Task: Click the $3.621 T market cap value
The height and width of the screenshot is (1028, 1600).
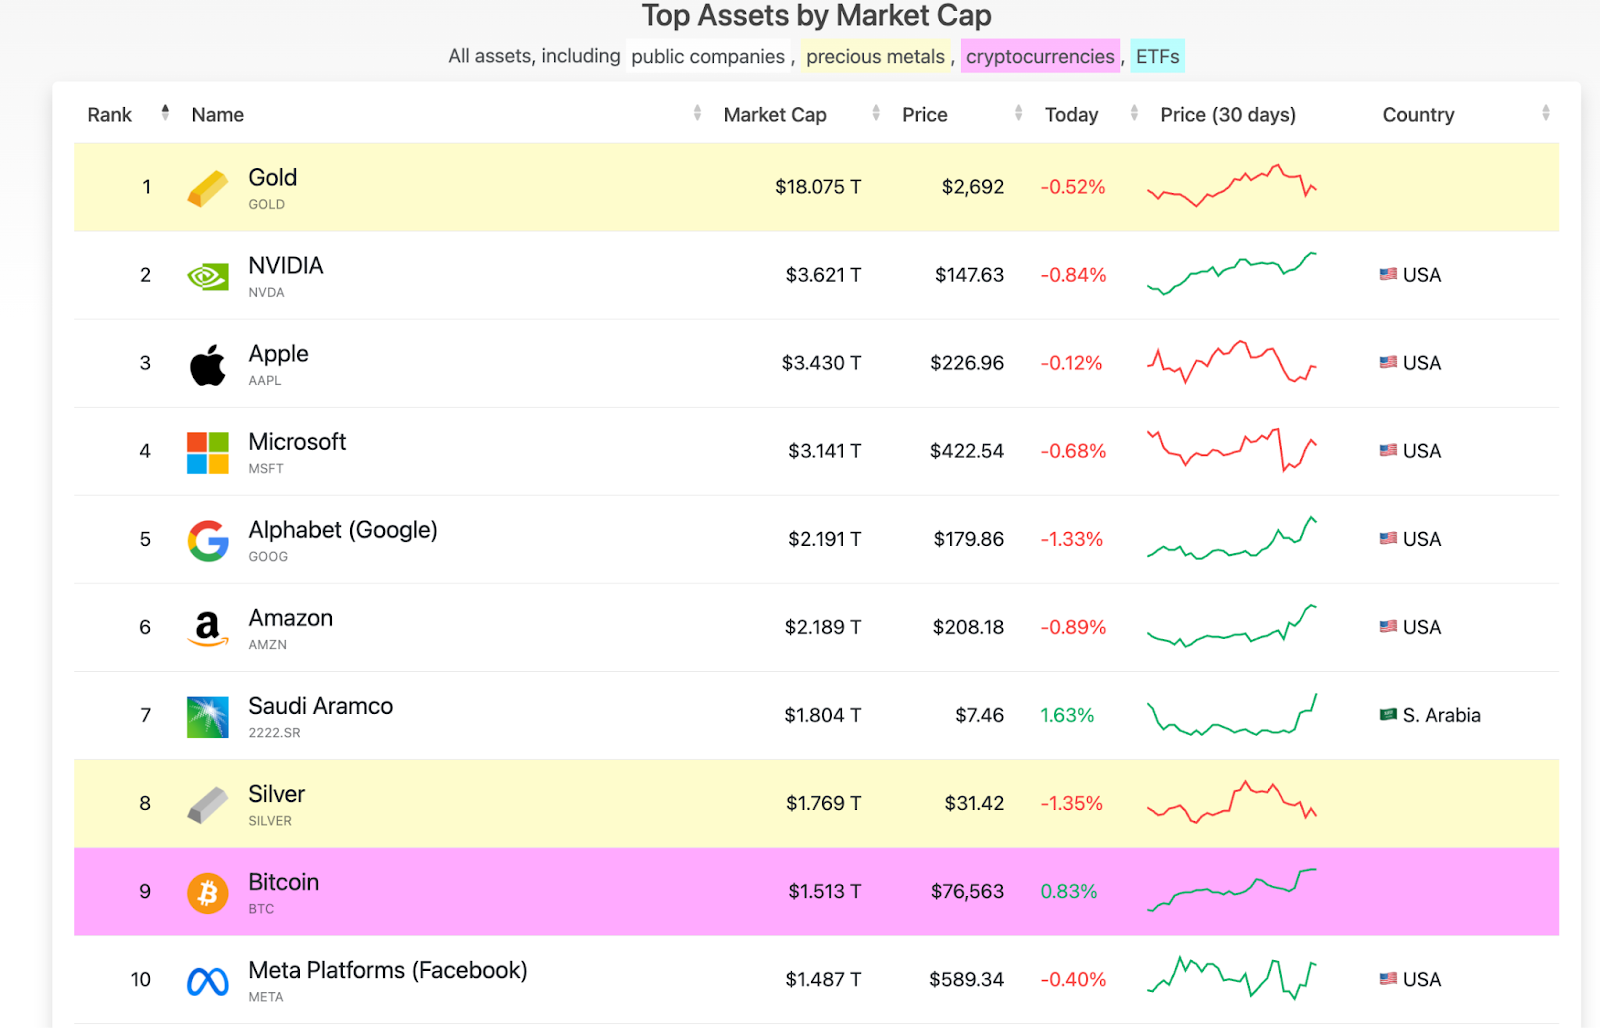Action: coord(823,274)
